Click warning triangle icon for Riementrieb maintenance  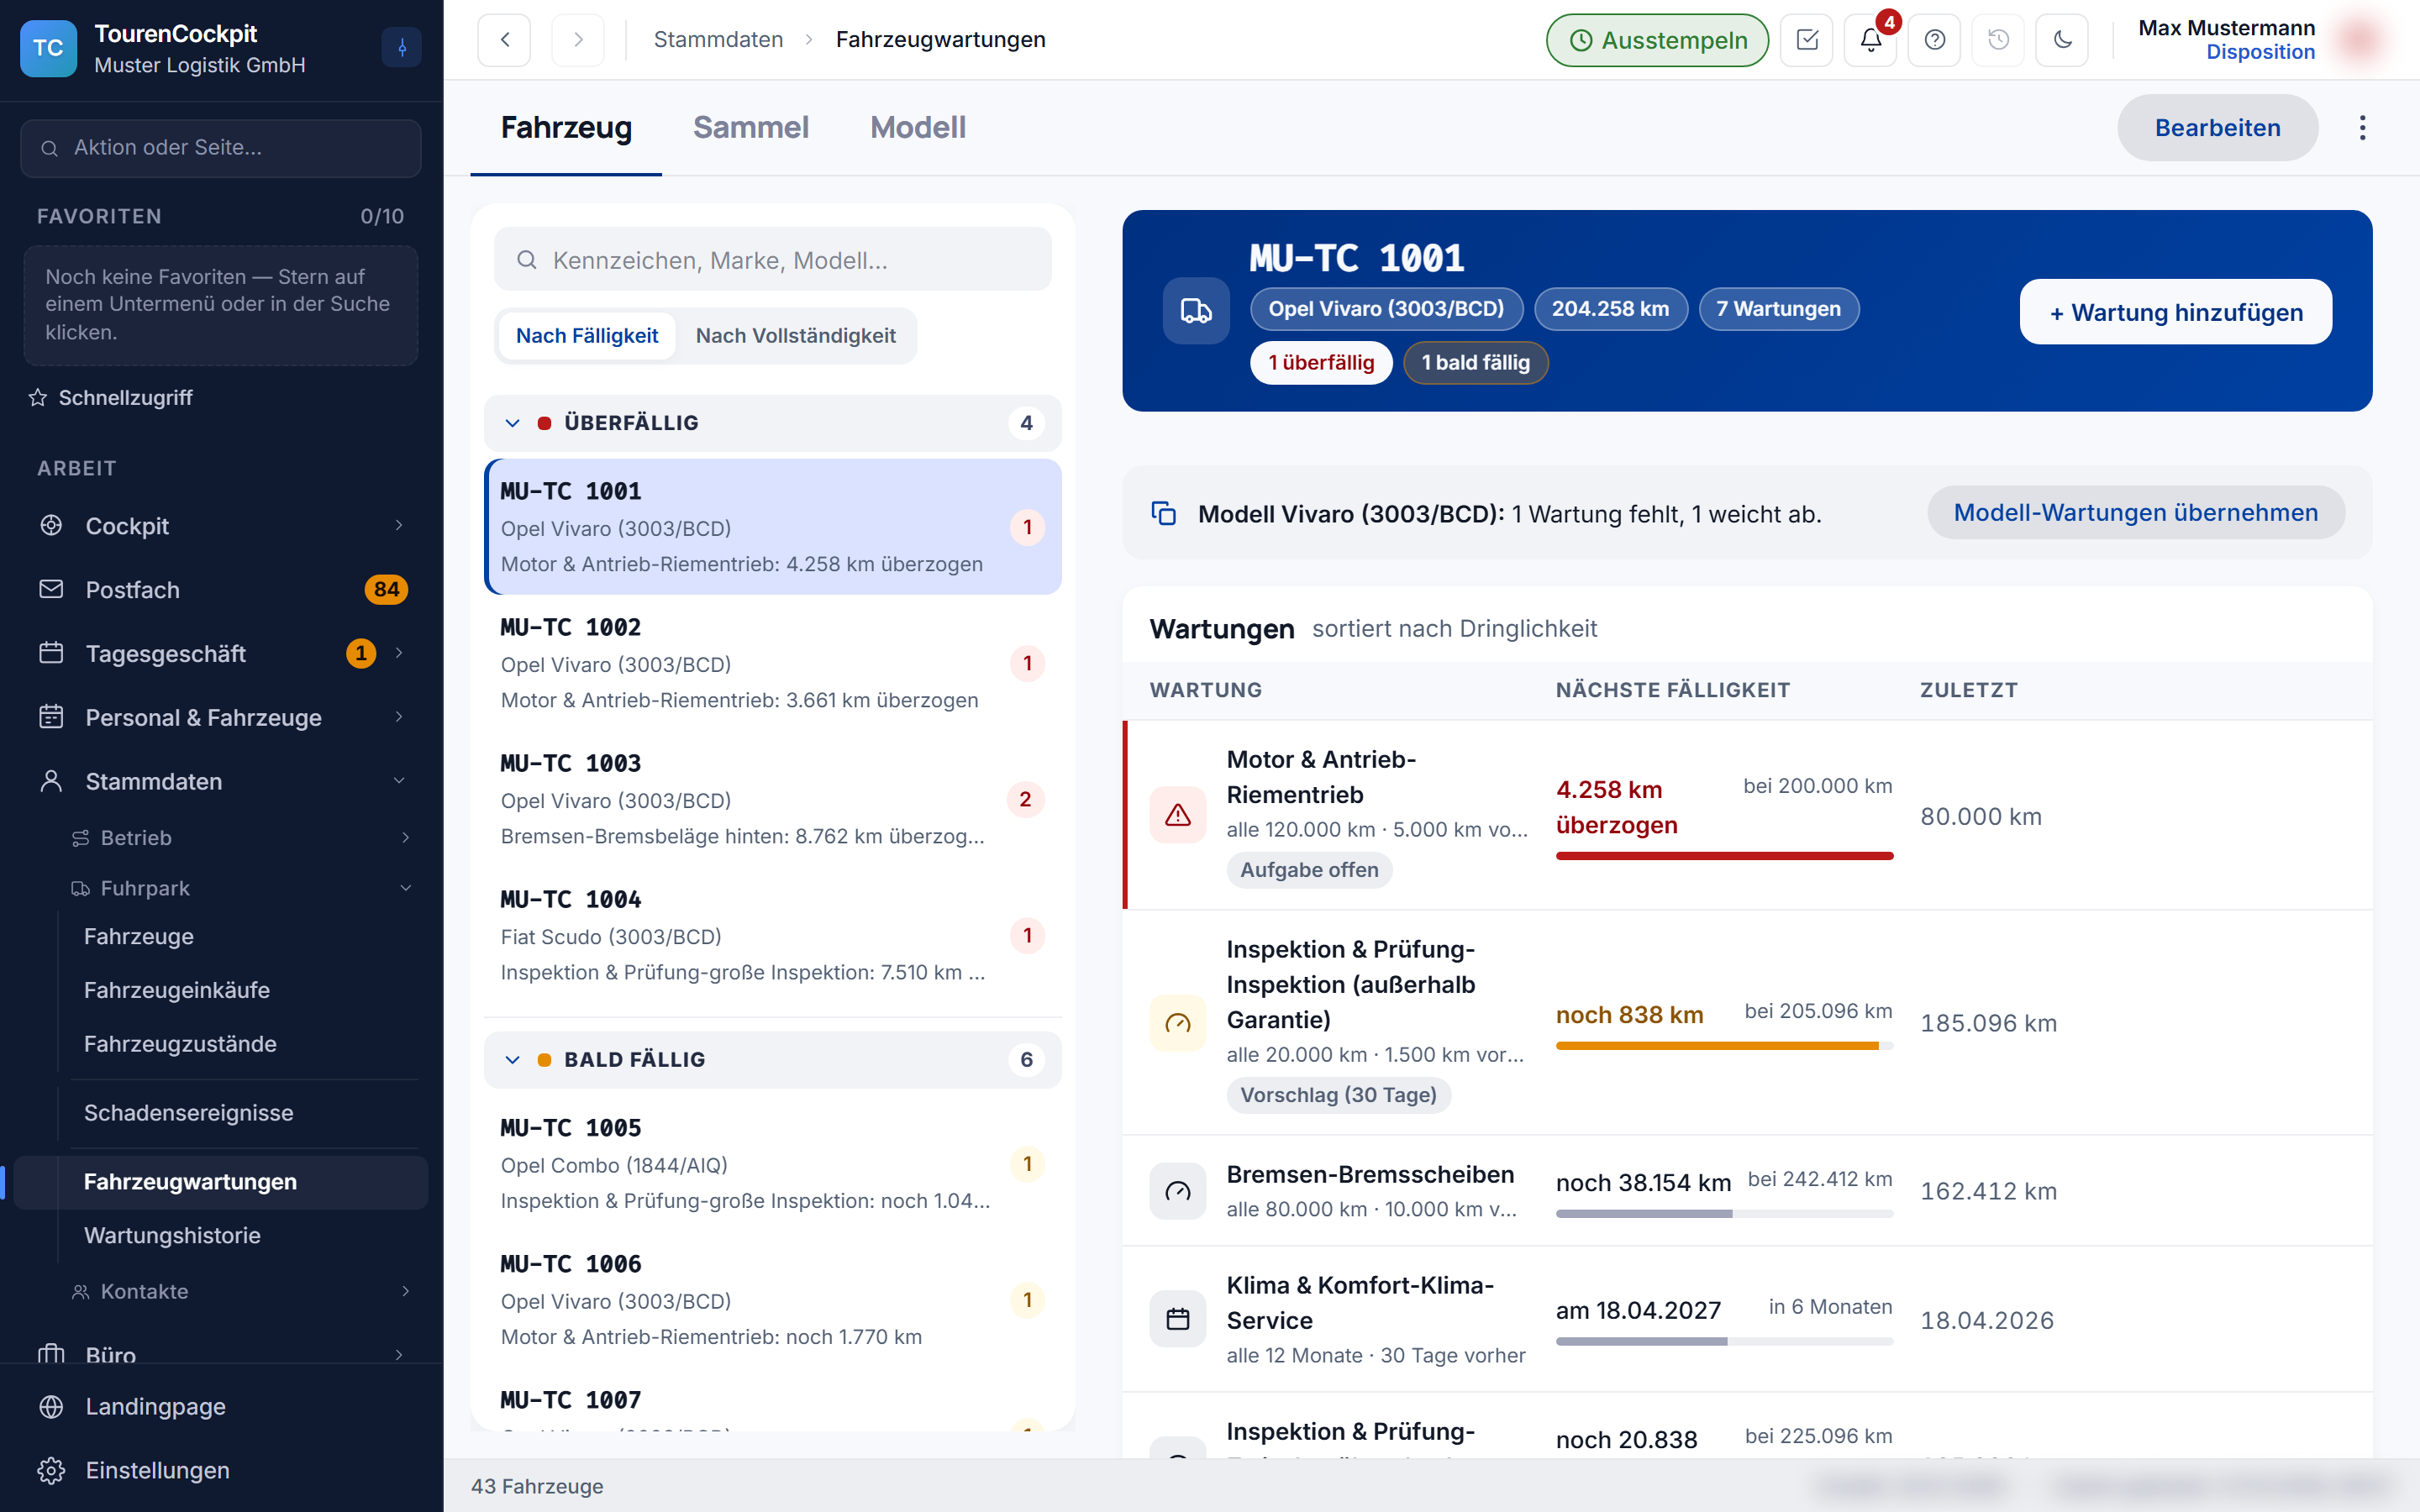pos(1178,815)
